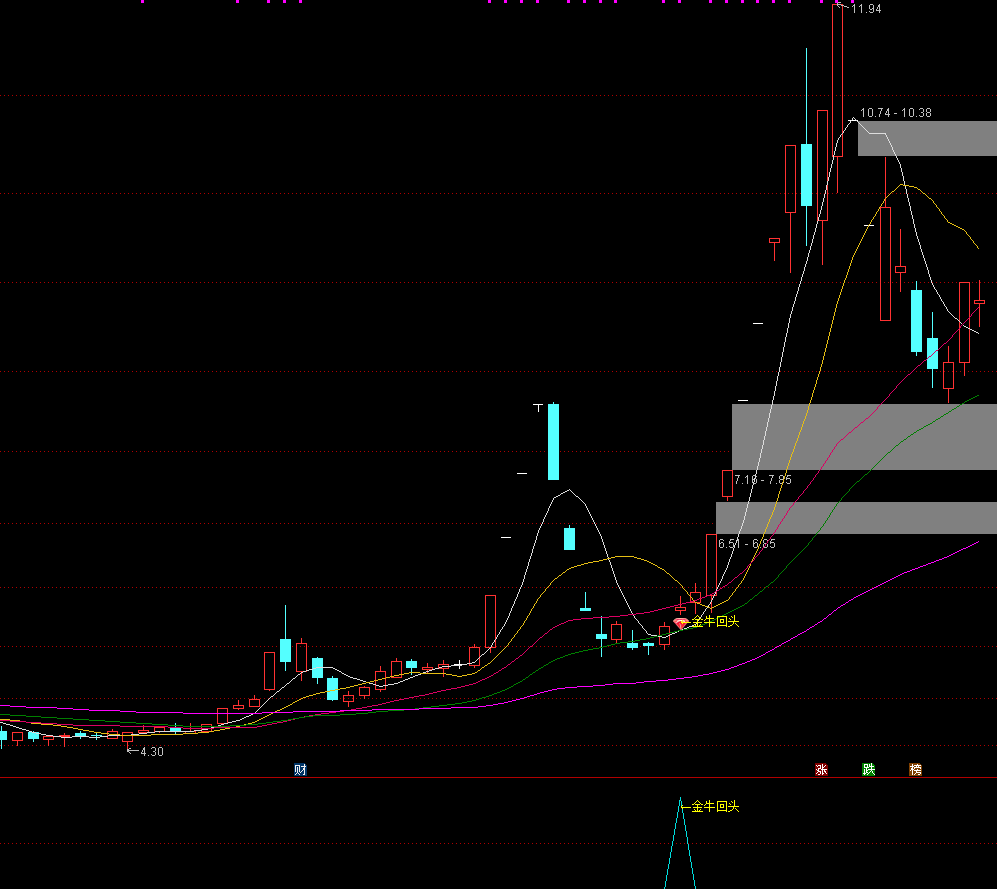Click the blue 财 financial info icon
The width and height of the screenshot is (997, 889).
pyautogui.click(x=299, y=769)
